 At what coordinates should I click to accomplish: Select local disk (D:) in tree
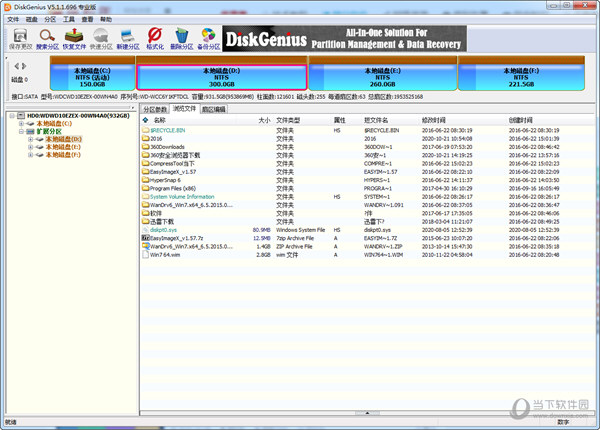(64, 139)
